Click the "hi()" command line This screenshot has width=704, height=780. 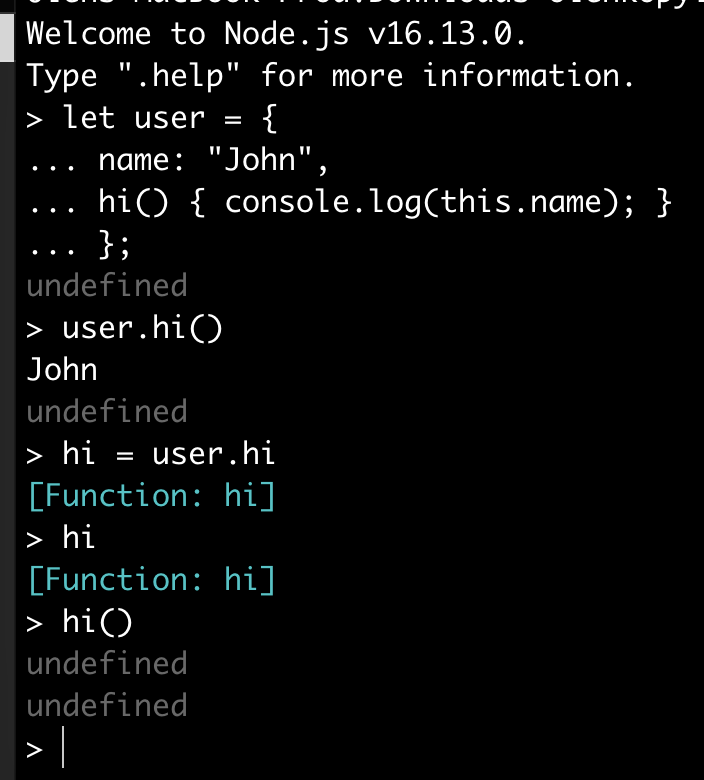pos(80,623)
